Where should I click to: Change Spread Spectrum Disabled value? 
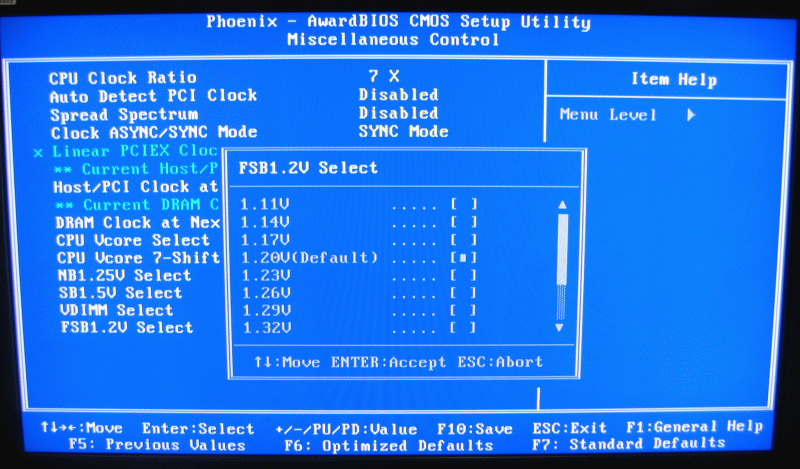[398, 113]
